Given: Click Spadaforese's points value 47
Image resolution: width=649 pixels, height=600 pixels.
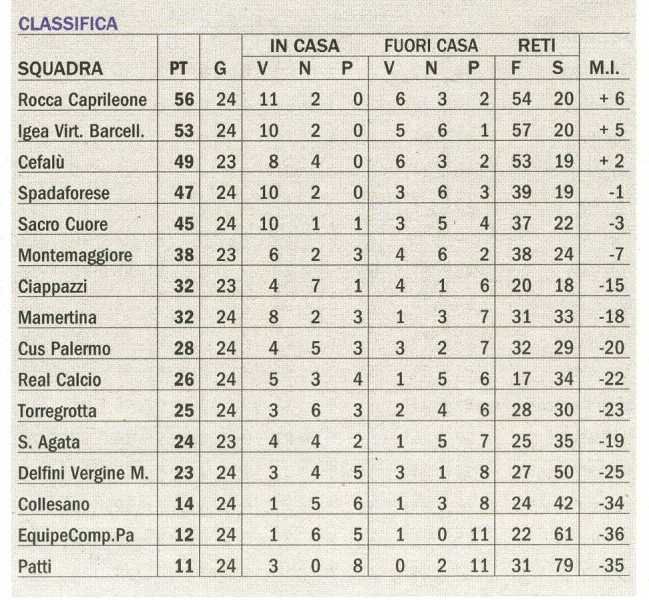Looking at the screenshot, I should point(184,193).
